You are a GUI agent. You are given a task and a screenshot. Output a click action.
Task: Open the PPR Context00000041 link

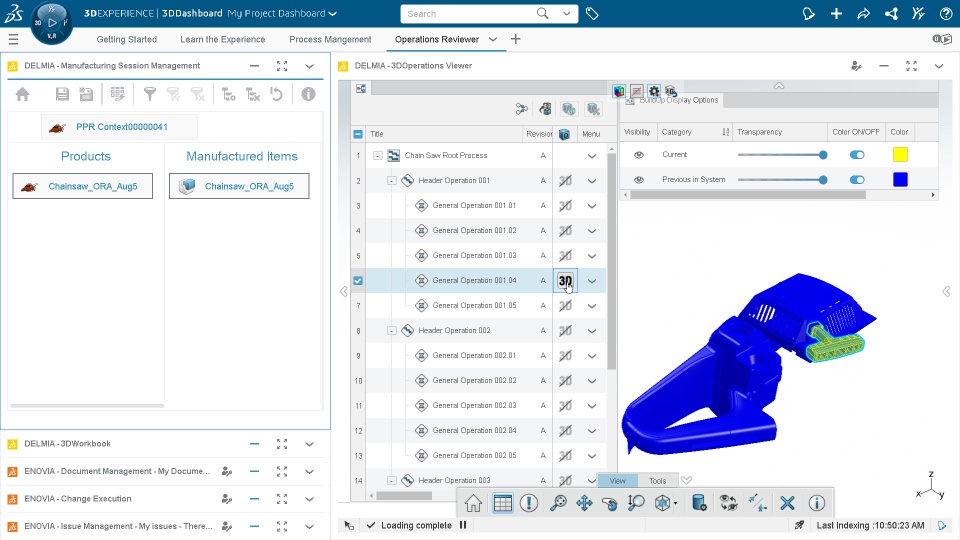(x=122, y=127)
